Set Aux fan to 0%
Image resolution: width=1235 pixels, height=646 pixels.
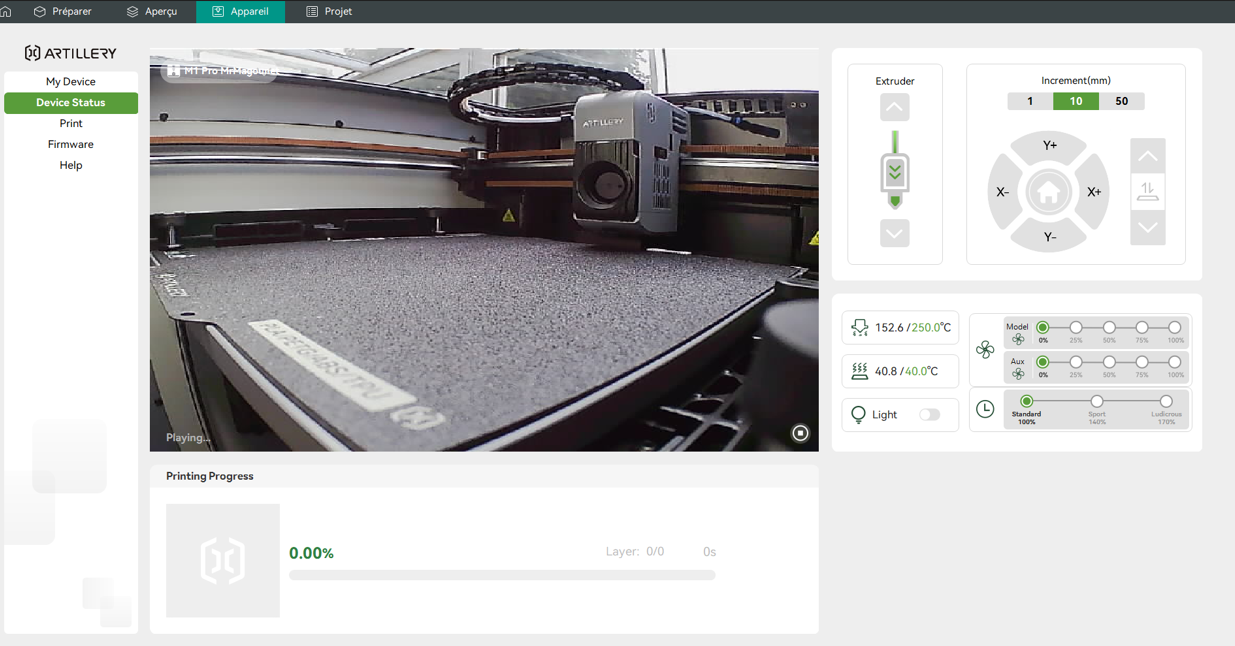[1043, 362]
